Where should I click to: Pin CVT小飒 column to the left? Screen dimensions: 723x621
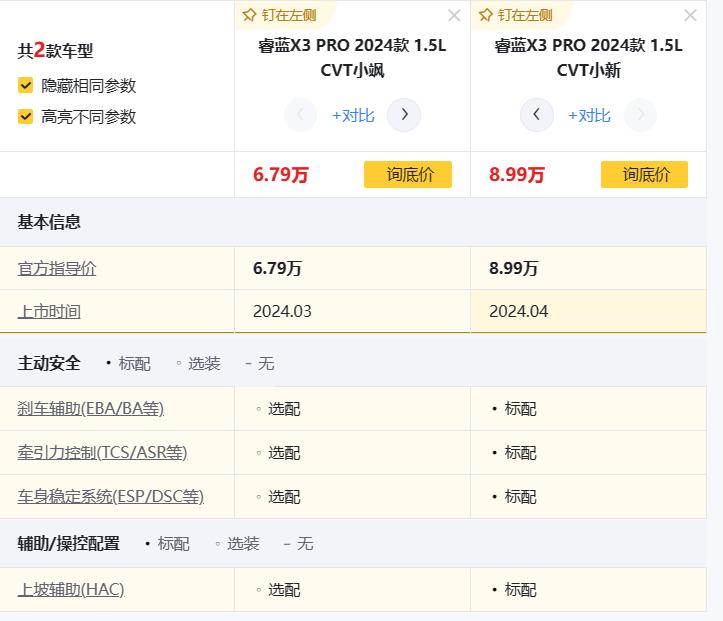pos(279,15)
